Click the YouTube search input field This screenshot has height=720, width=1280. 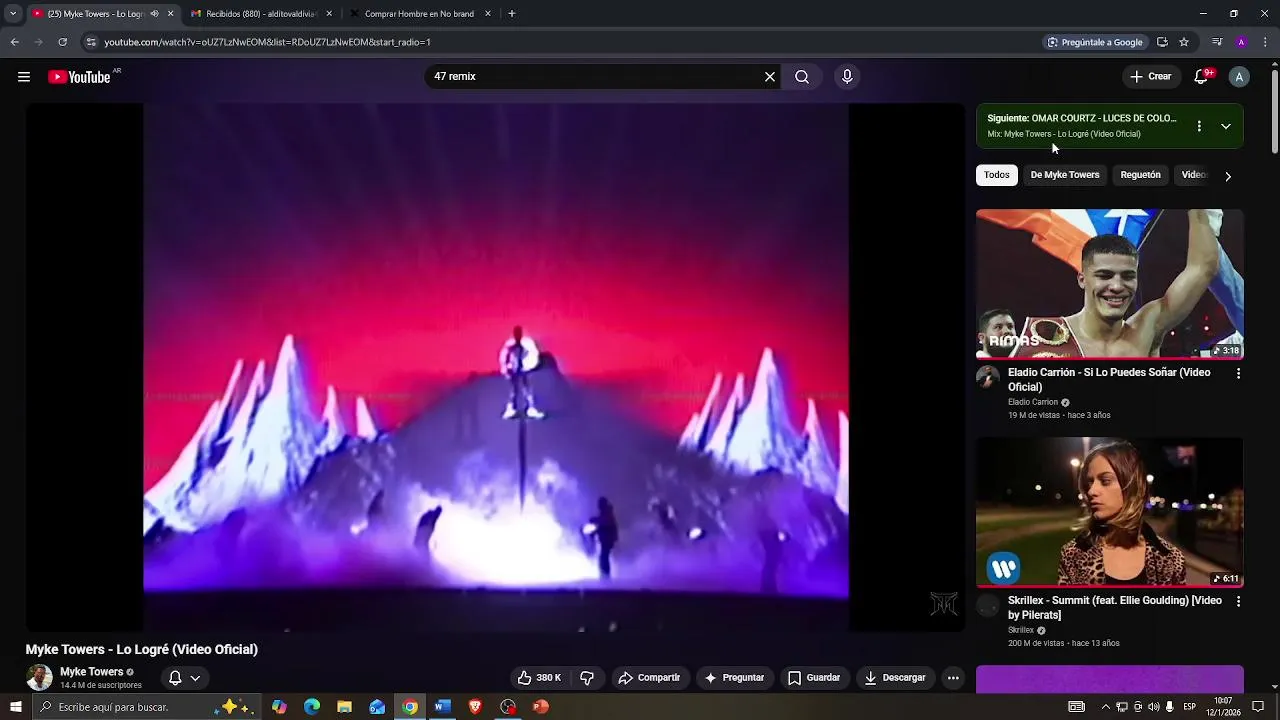tap(594, 77)
